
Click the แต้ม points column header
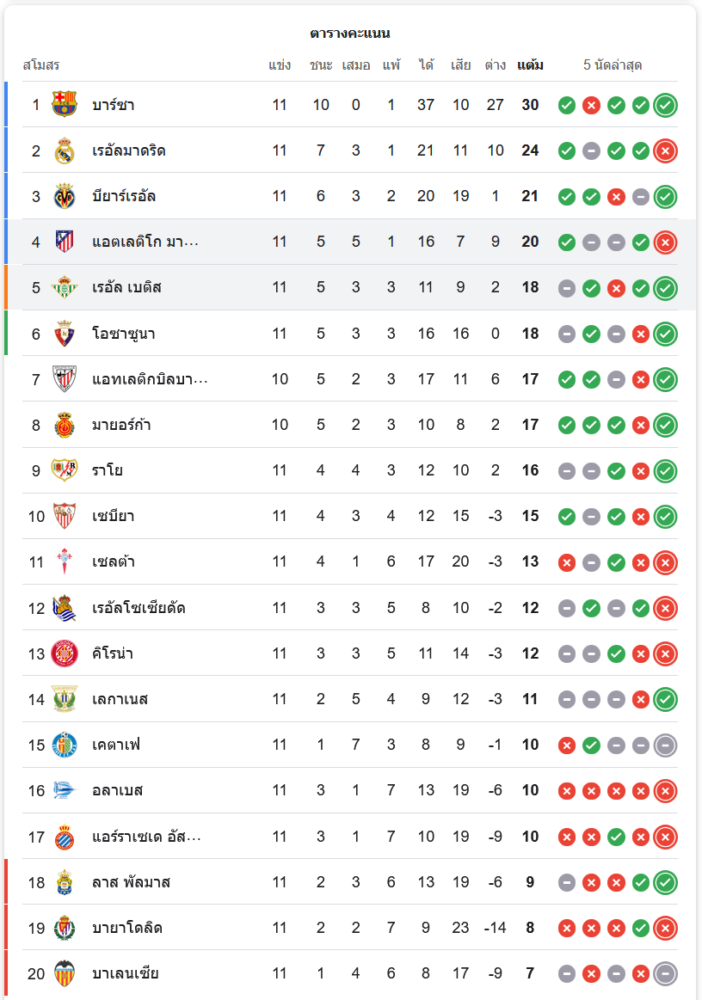(530, 66)
